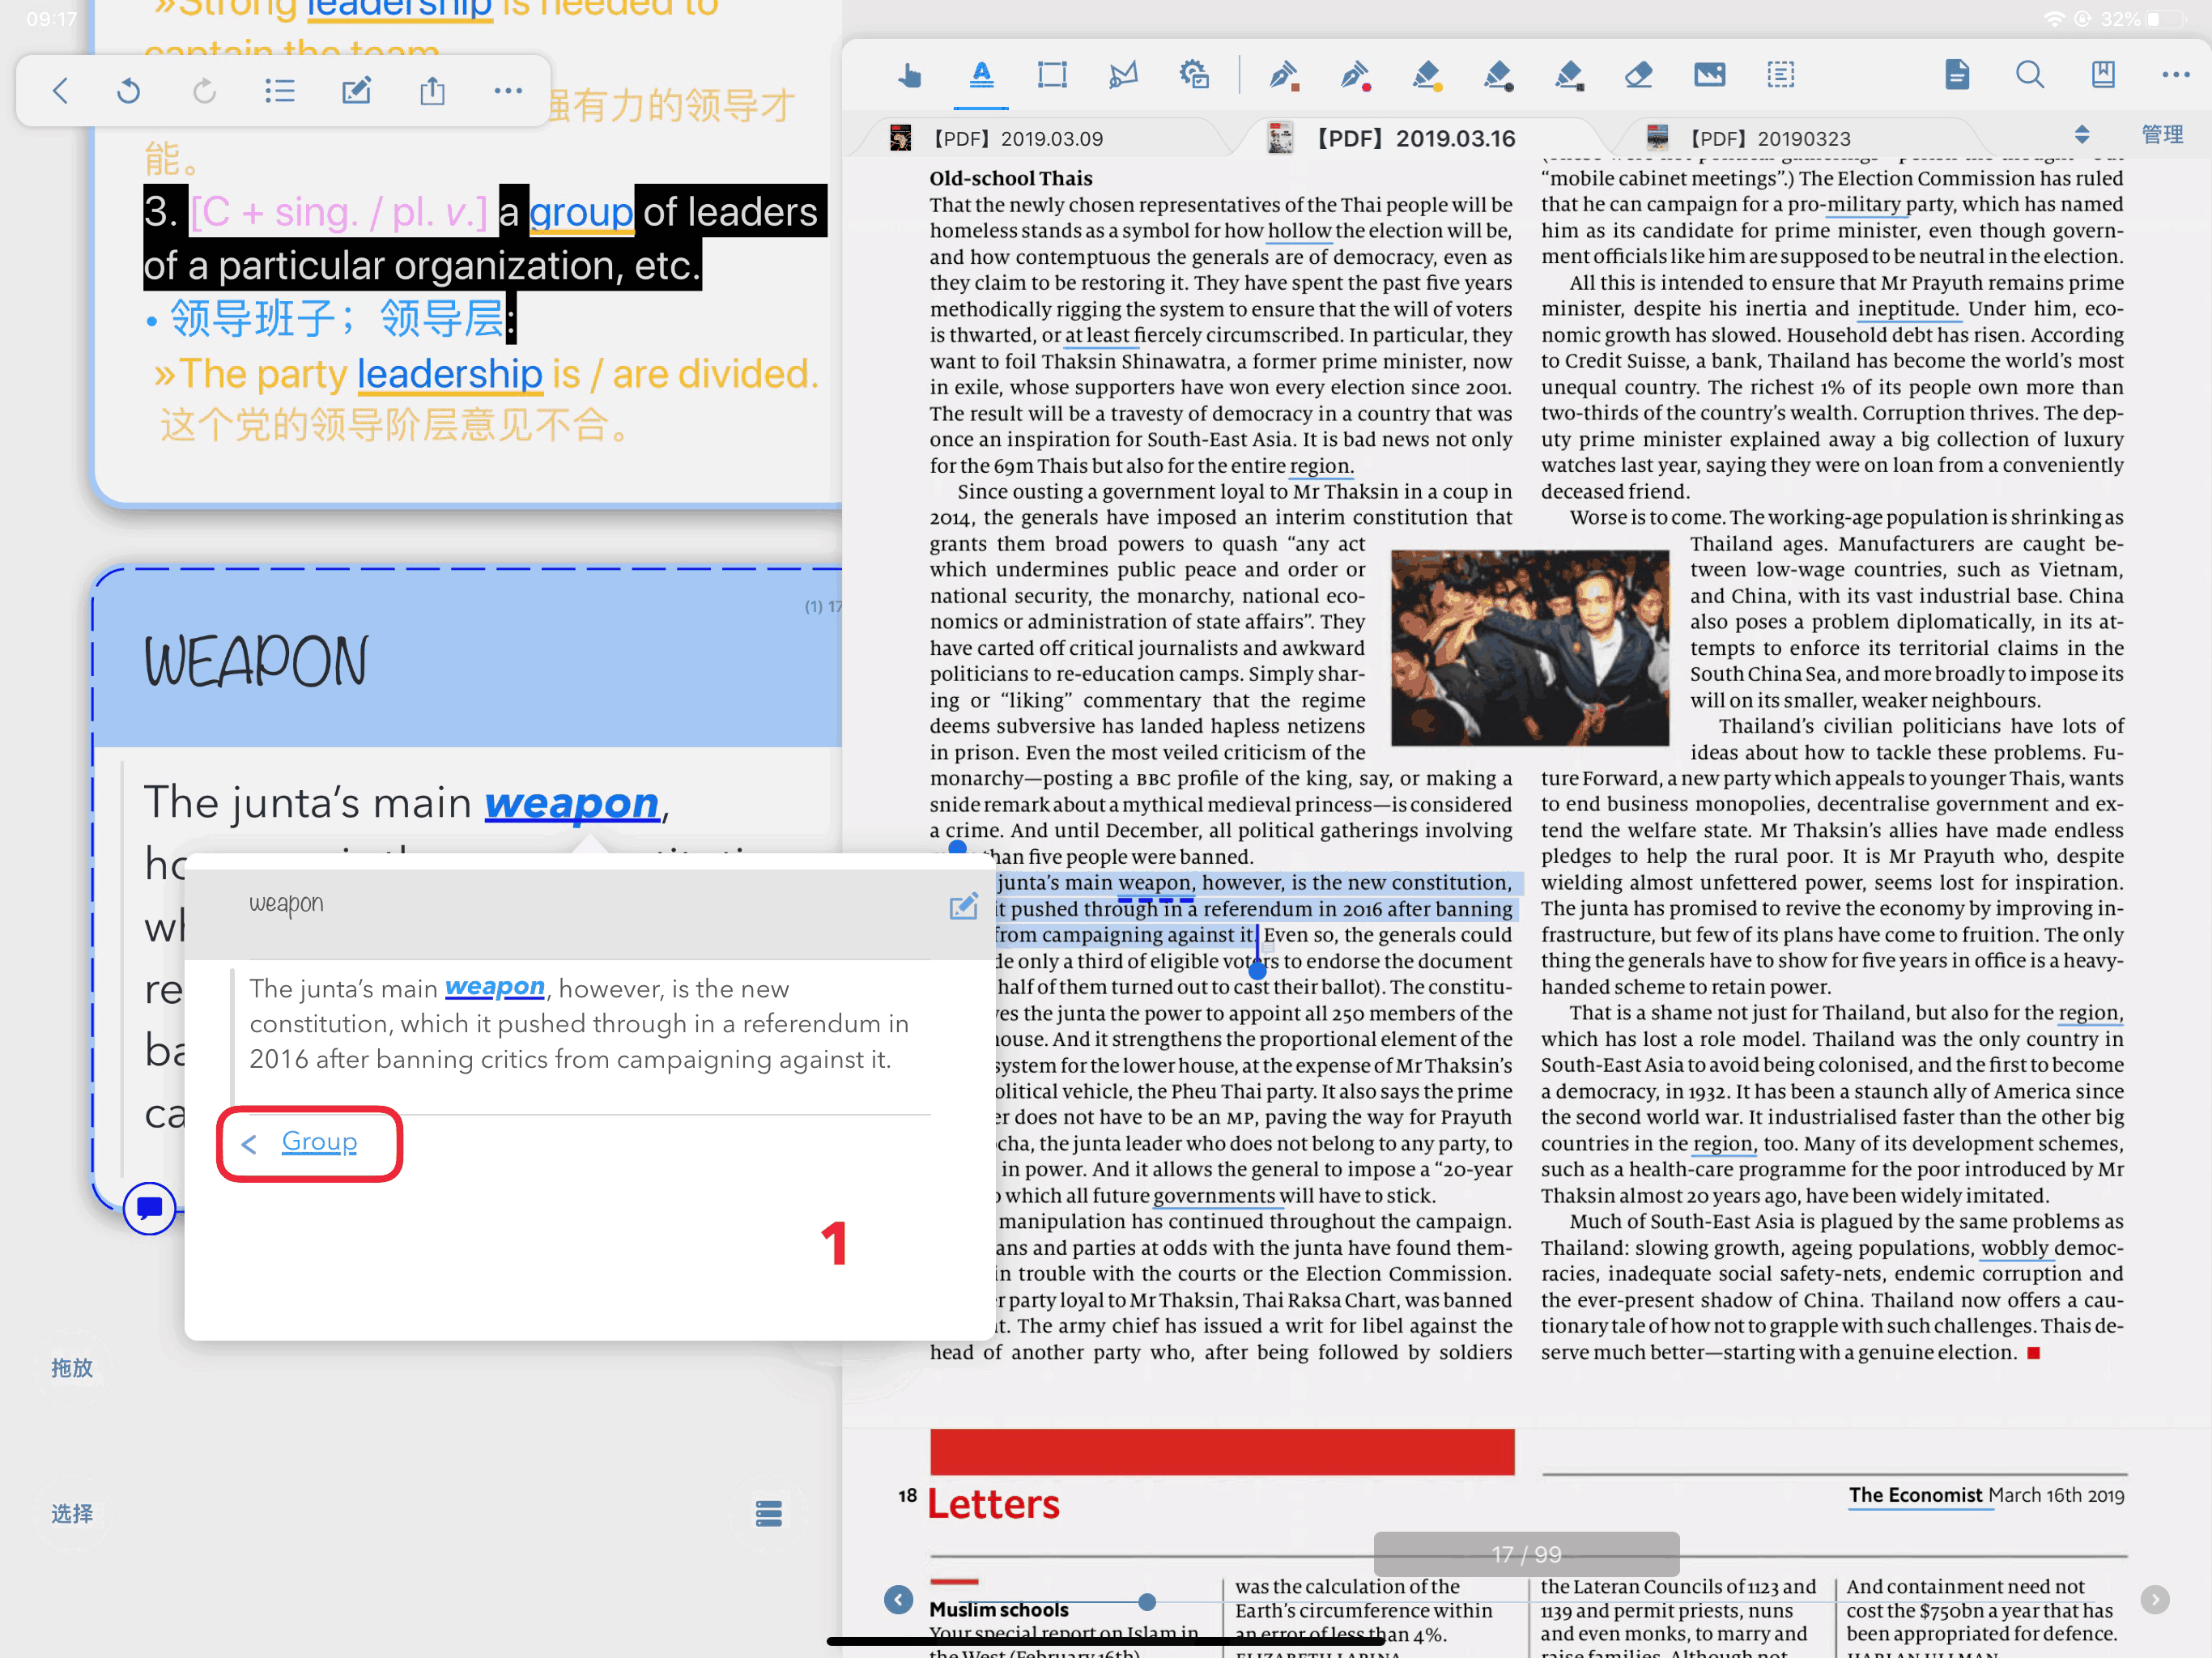2212x1658 pixels.
Task: Tap the dashed text-box tool icon
Action: click(1781, 75)
